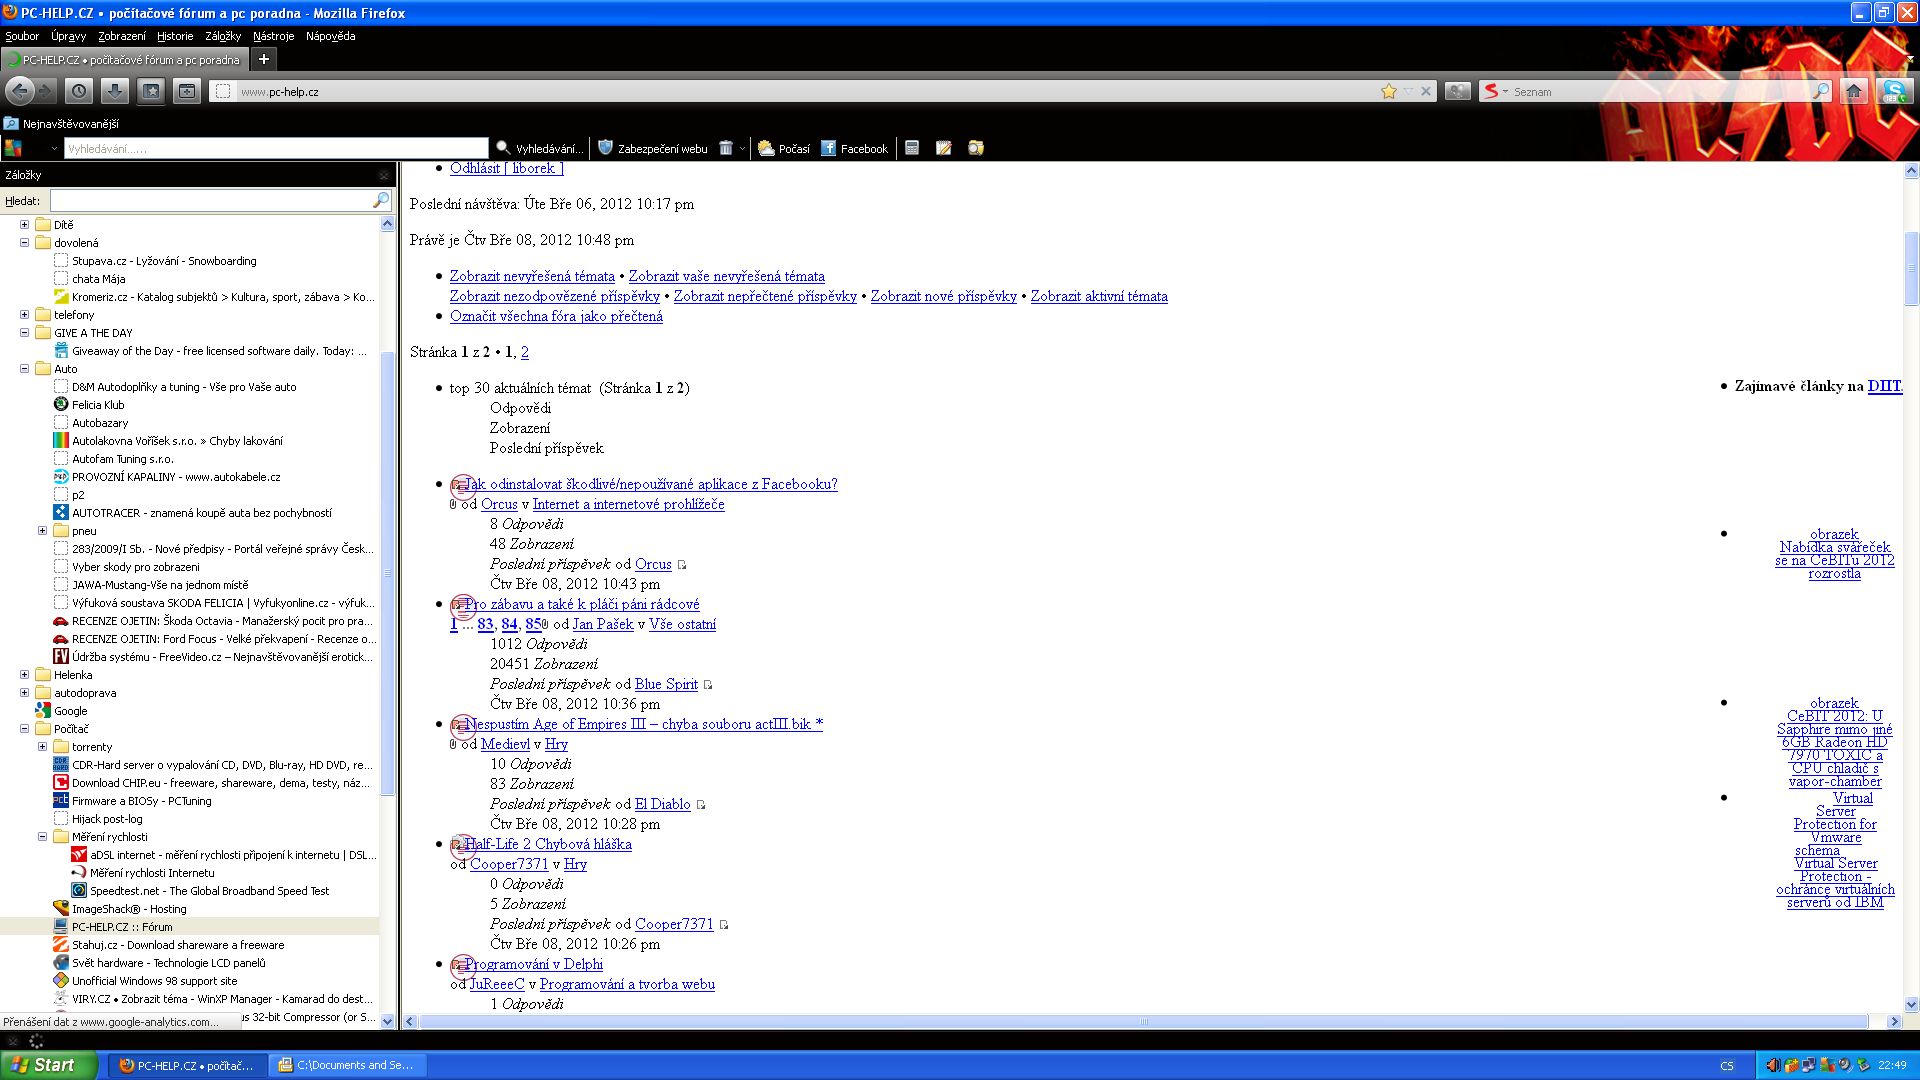Open the Zobrazení menu

[x=122, y=36]
